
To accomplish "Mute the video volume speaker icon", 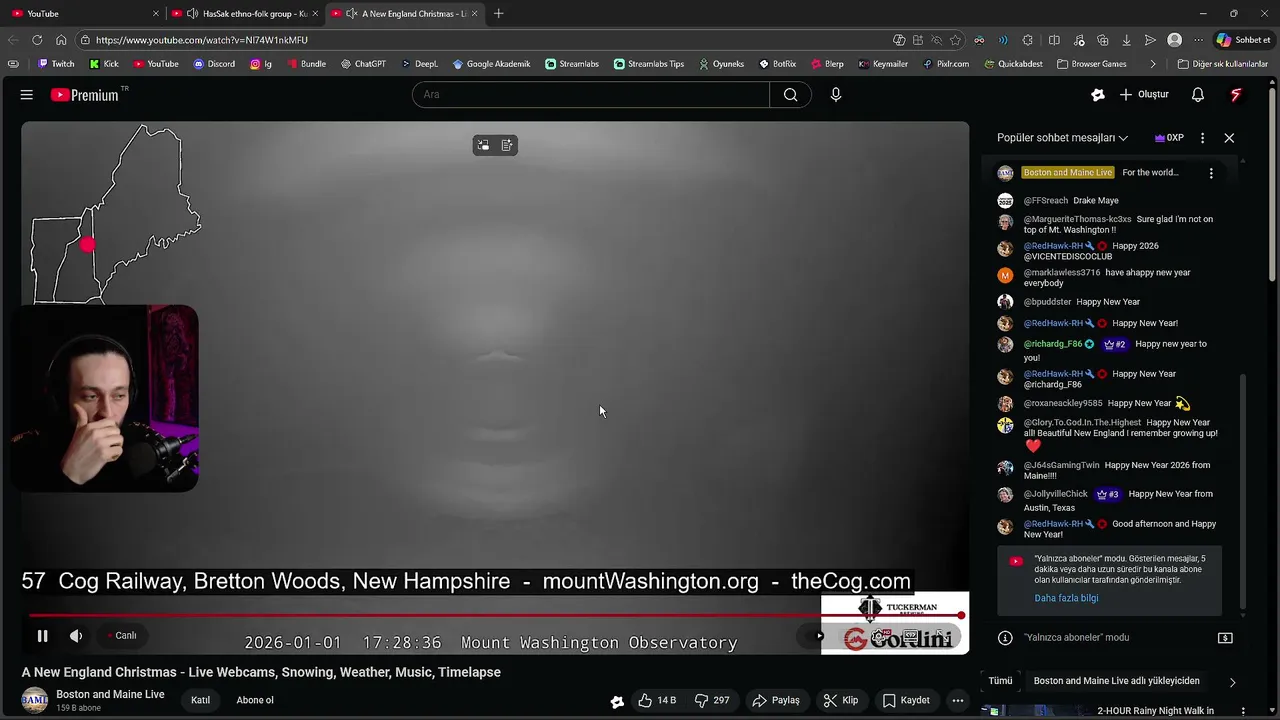I will [x=76, y=636].
